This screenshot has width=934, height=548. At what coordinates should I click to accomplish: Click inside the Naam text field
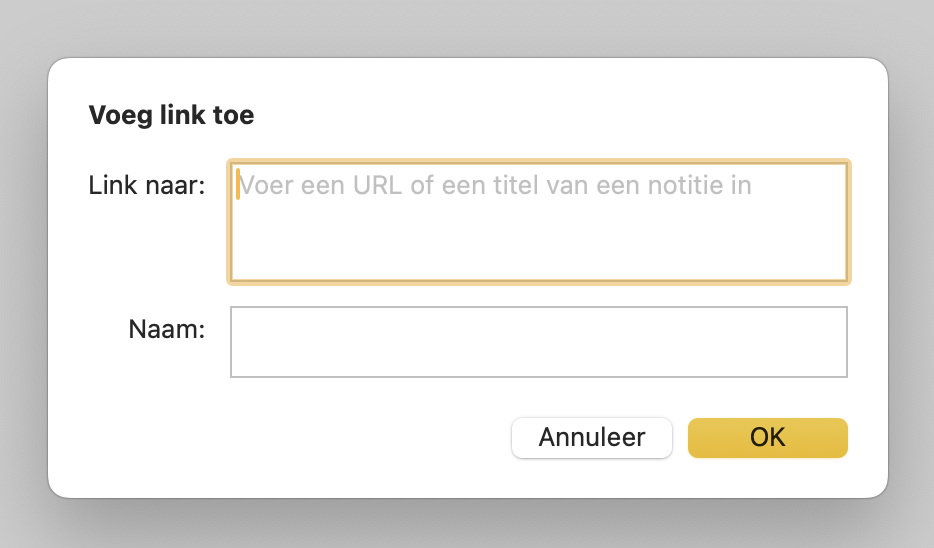coord(539,342)
